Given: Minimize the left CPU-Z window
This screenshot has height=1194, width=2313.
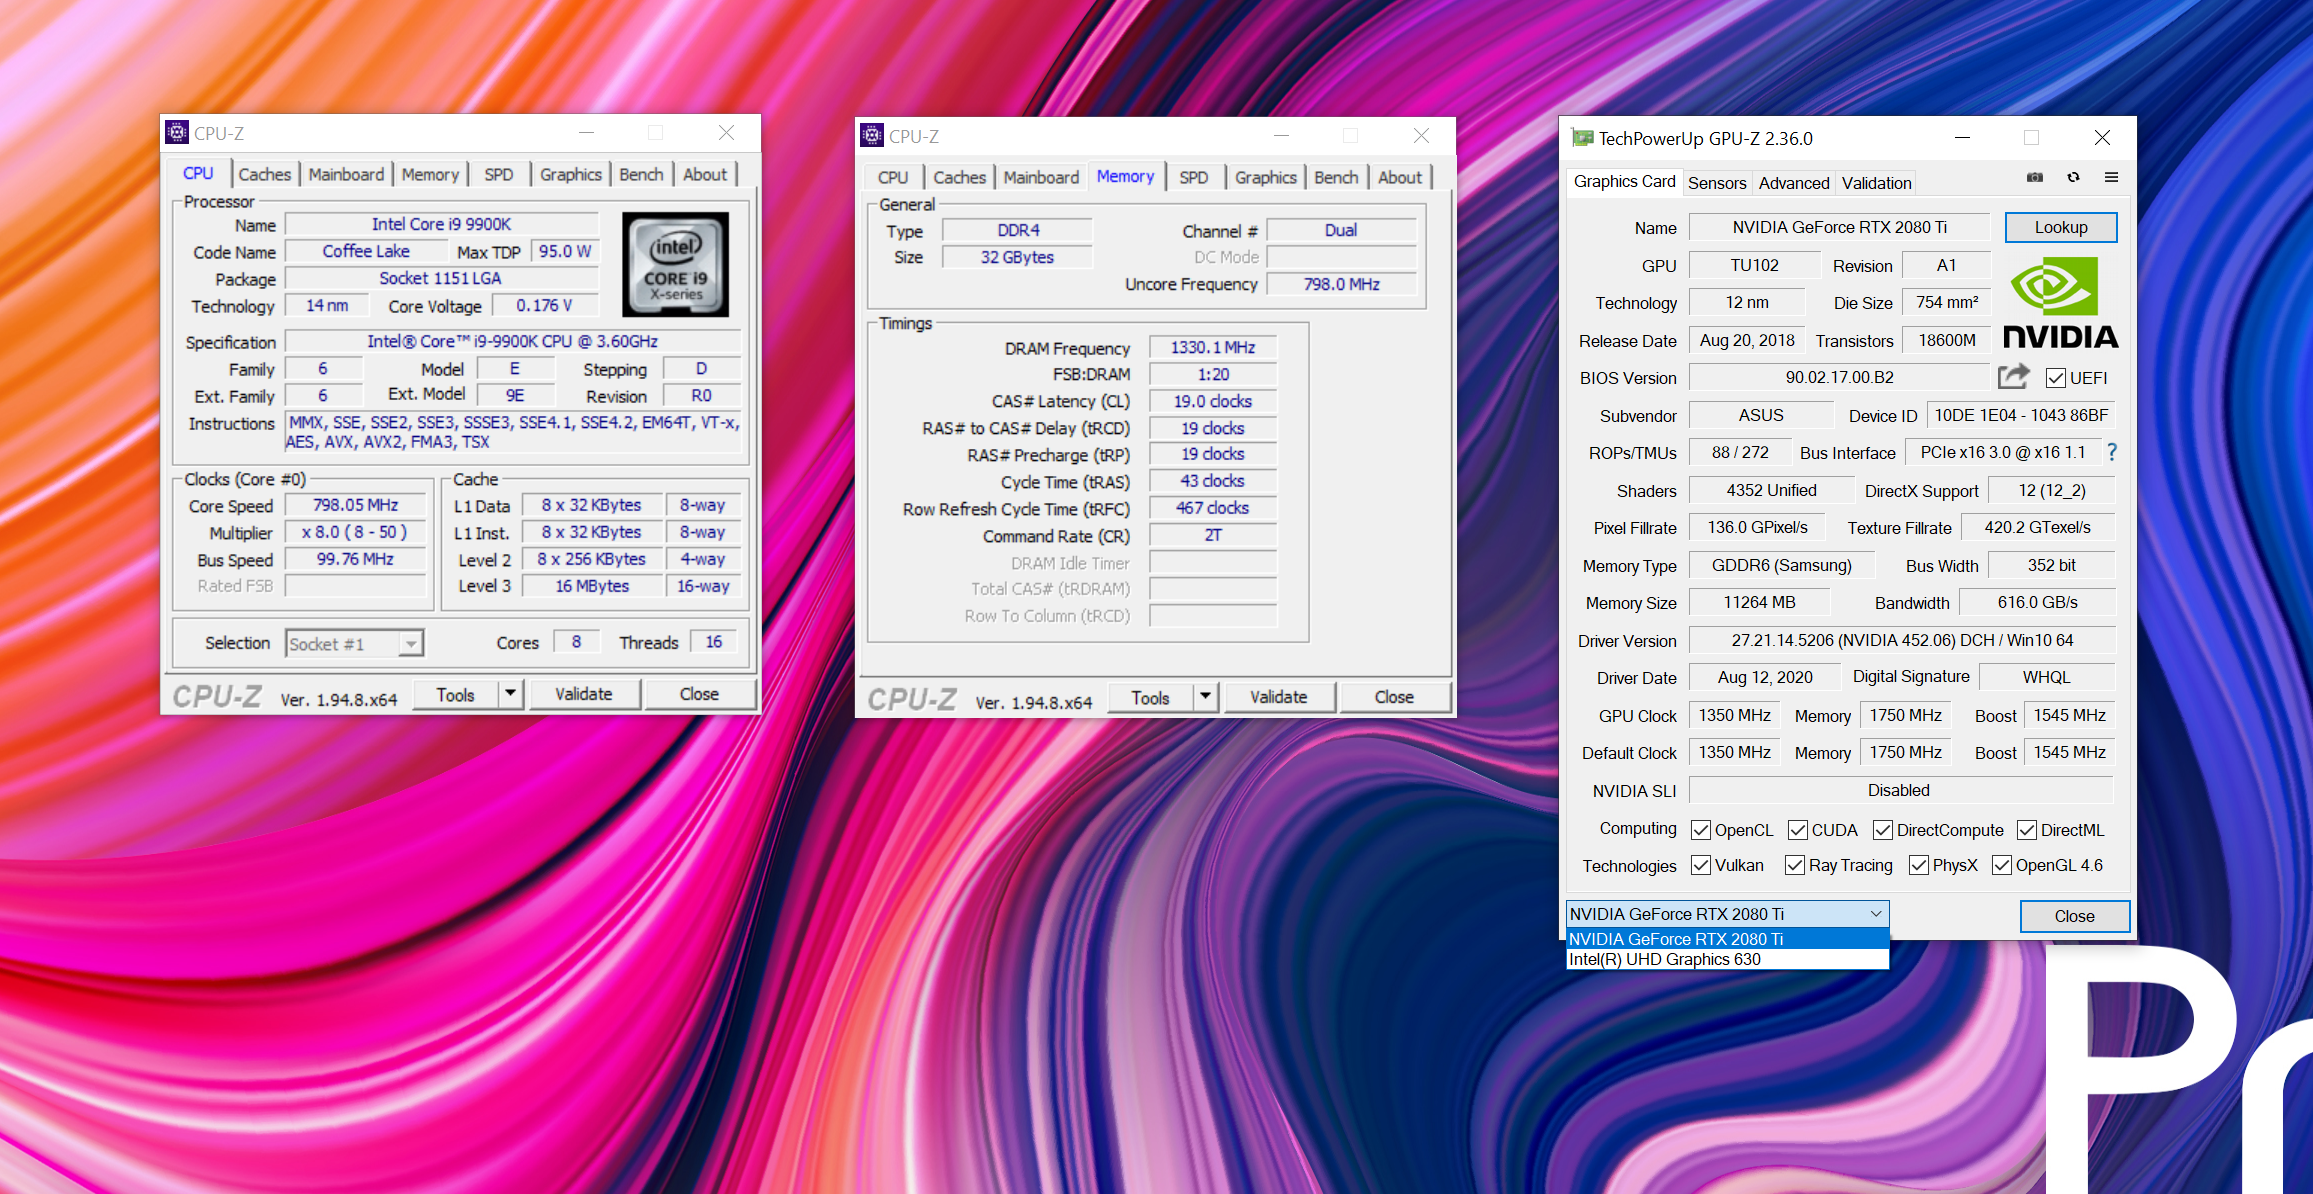Looking at the screenshot, I should click(586, 133).
